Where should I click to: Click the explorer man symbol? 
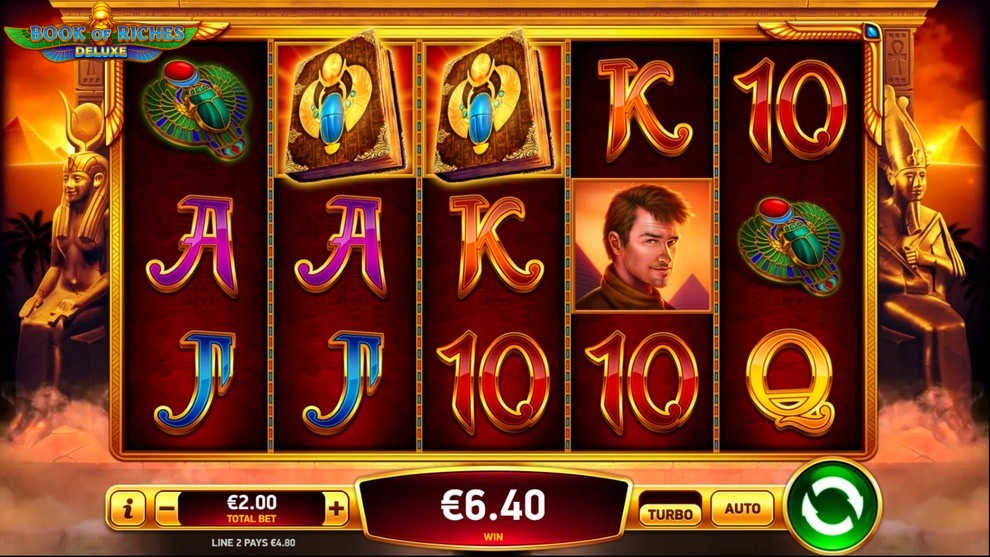pos(643,247)
